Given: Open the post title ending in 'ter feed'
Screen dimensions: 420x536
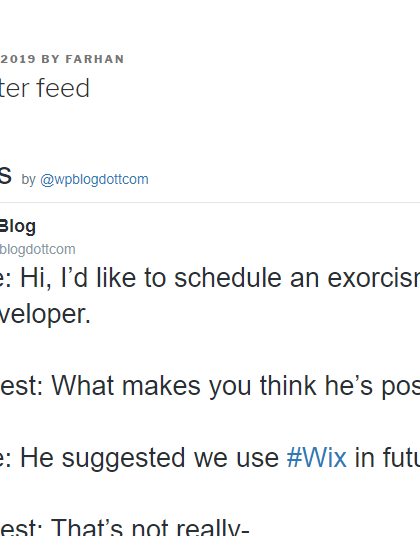Looking at the screenshot, I should tap(44, 88).
